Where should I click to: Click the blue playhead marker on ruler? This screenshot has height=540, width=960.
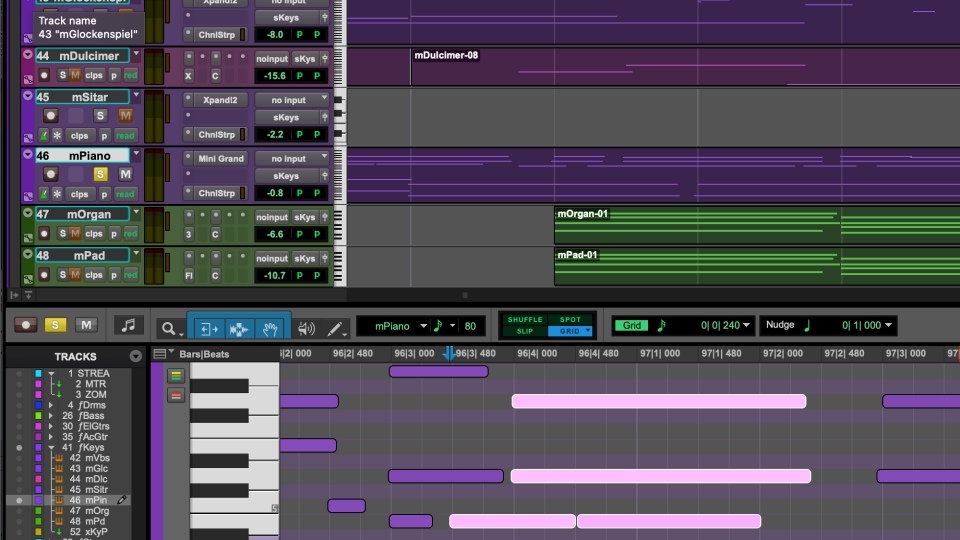point(449,353)
